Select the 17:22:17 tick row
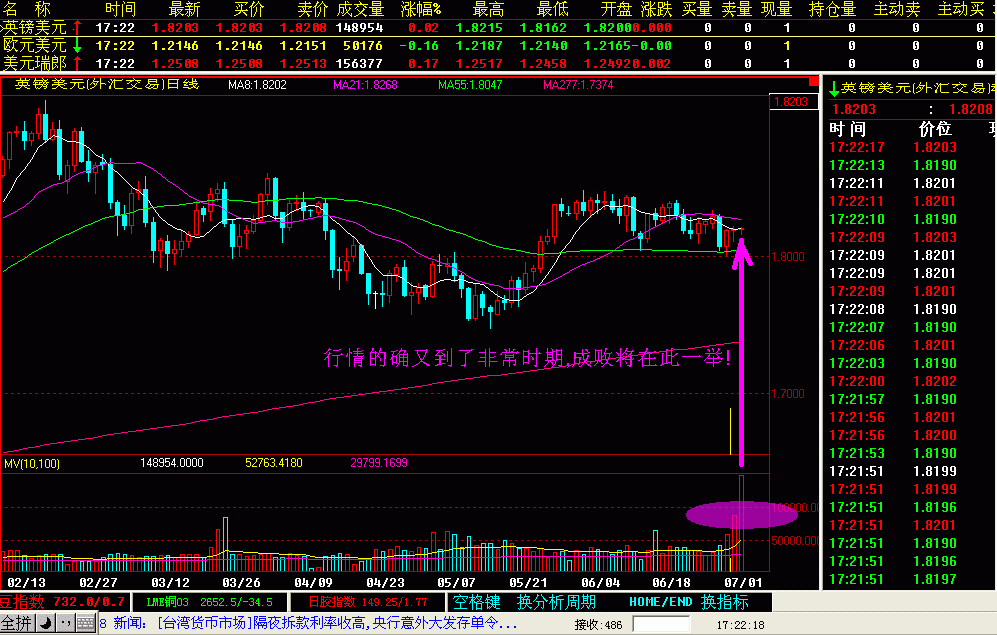Image resolution: width=997 pixels, height=635 pixels. click(911, 147)
